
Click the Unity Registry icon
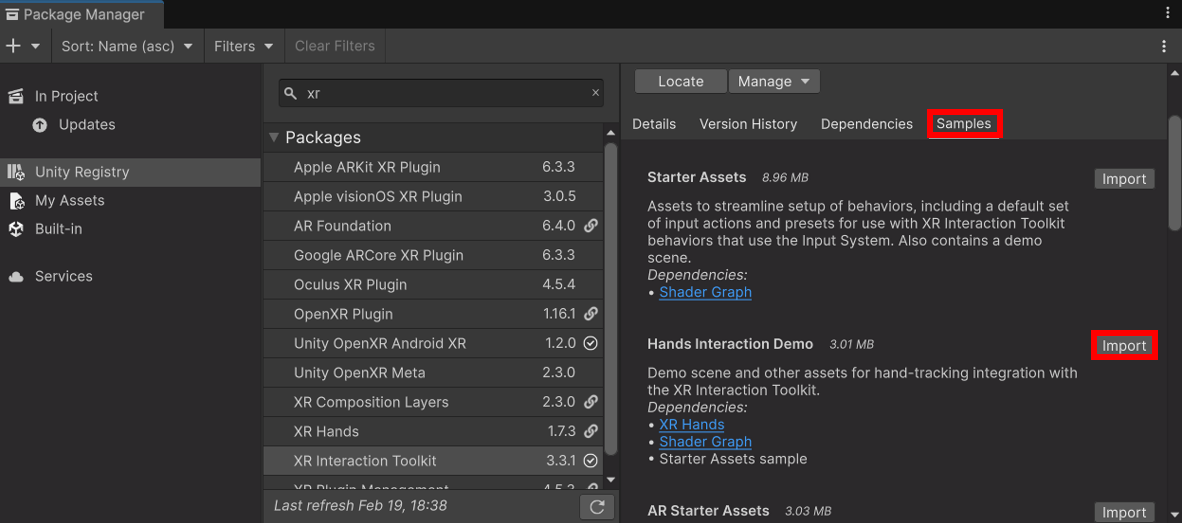click(16, 172)
